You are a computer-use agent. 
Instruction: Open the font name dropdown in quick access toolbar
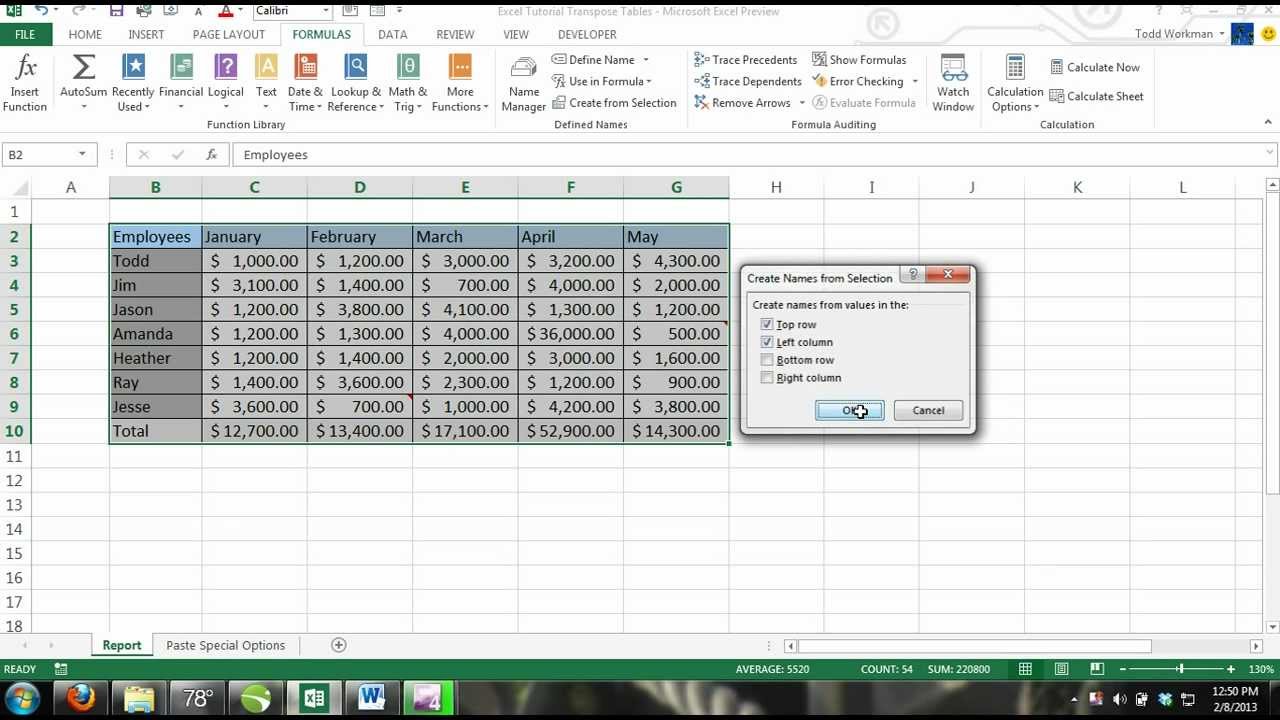pos(326,10)
